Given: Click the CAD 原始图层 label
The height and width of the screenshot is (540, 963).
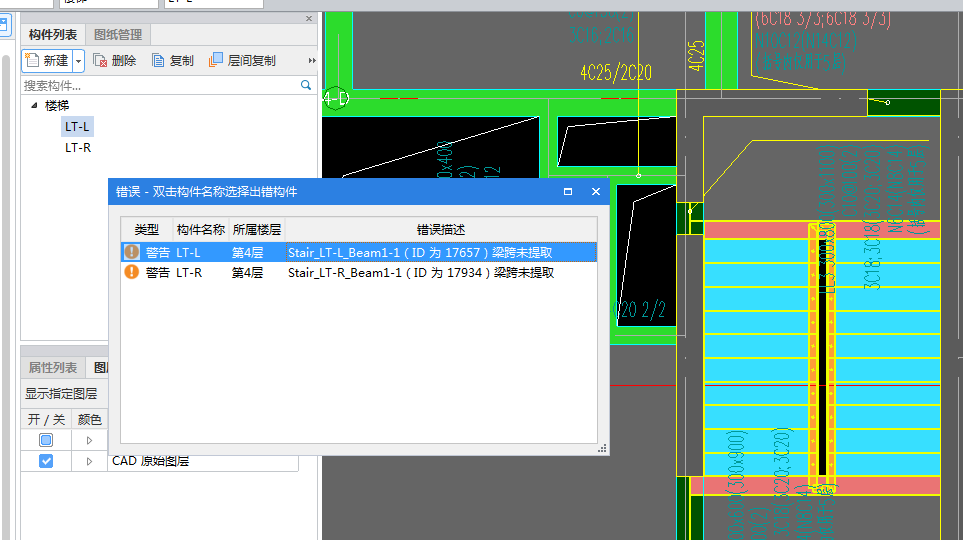Looking at the screenshot, I should [150, 461].
